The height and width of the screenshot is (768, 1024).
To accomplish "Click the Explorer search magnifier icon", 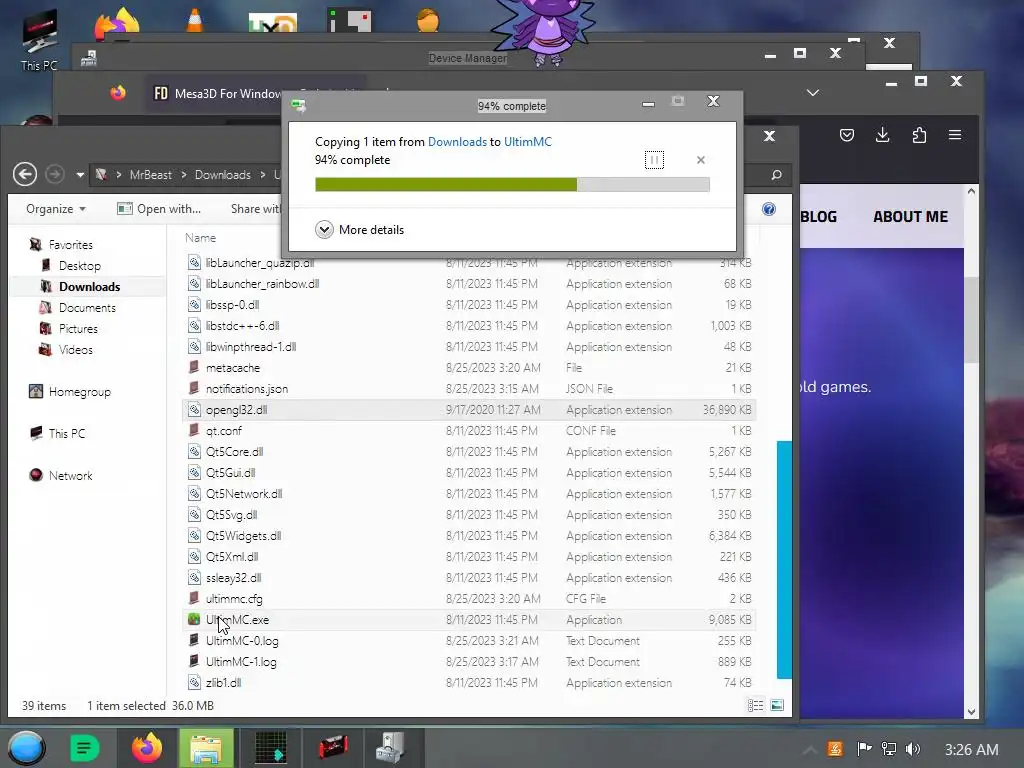I will point(776,175).
